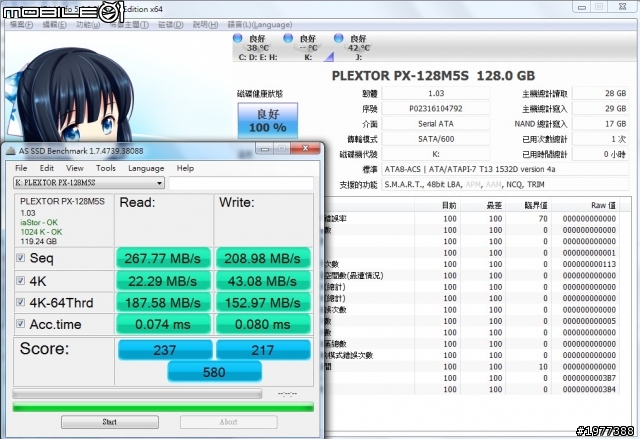Click raw value 000000000384
Image resolution: width=640 pixels, height=439 pixels.
coord(589,389)
